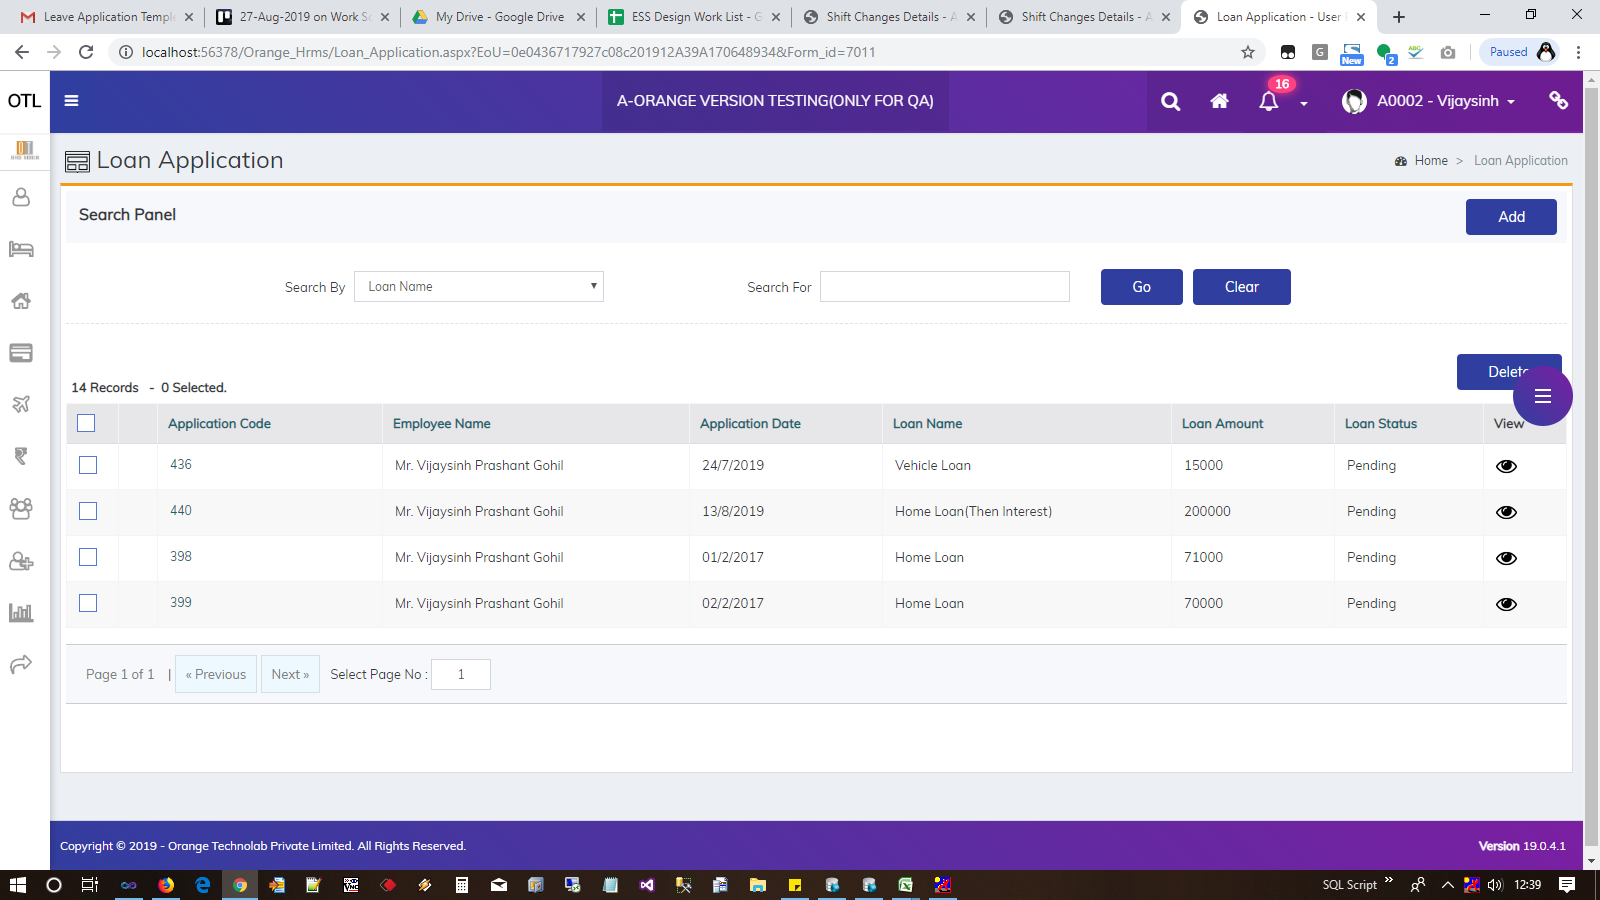Click the bar chart reports icon in sidebar

(21, 613)
